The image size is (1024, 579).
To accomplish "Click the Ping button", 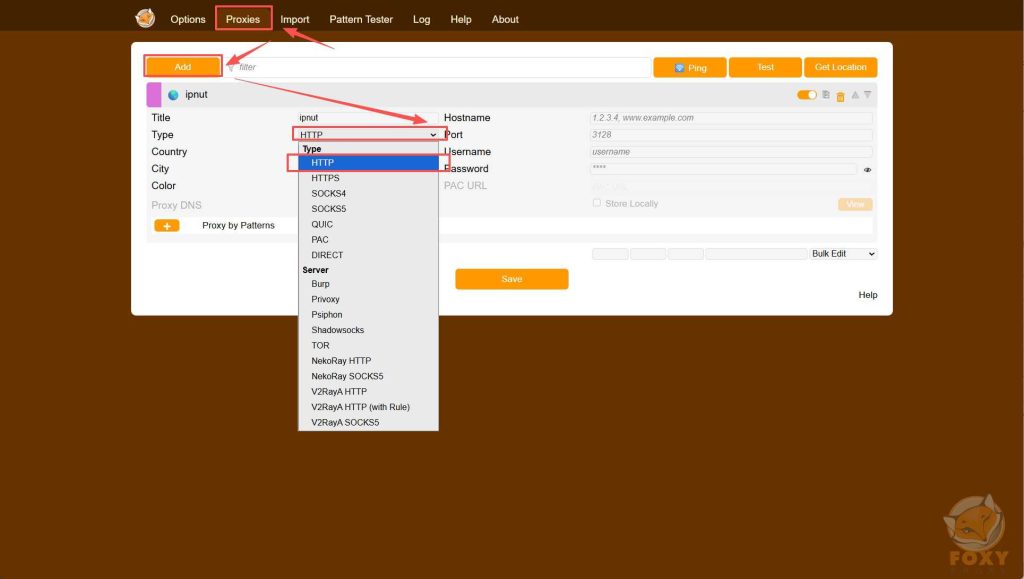I will click(689, 67).
